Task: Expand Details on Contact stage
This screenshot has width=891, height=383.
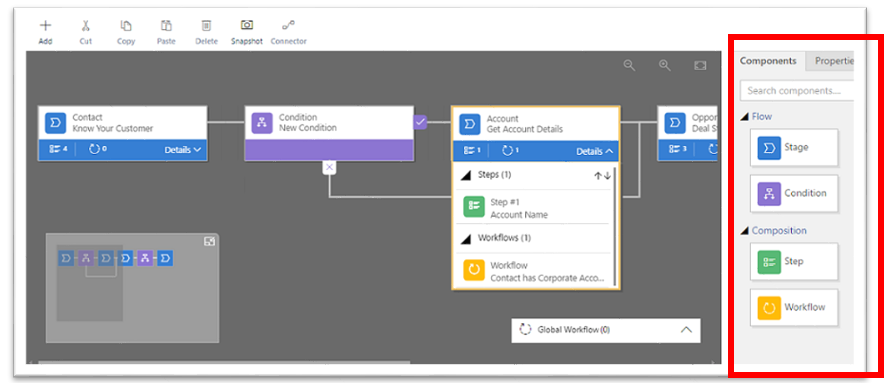Action: pyautogui.click(x=183, y=150)
